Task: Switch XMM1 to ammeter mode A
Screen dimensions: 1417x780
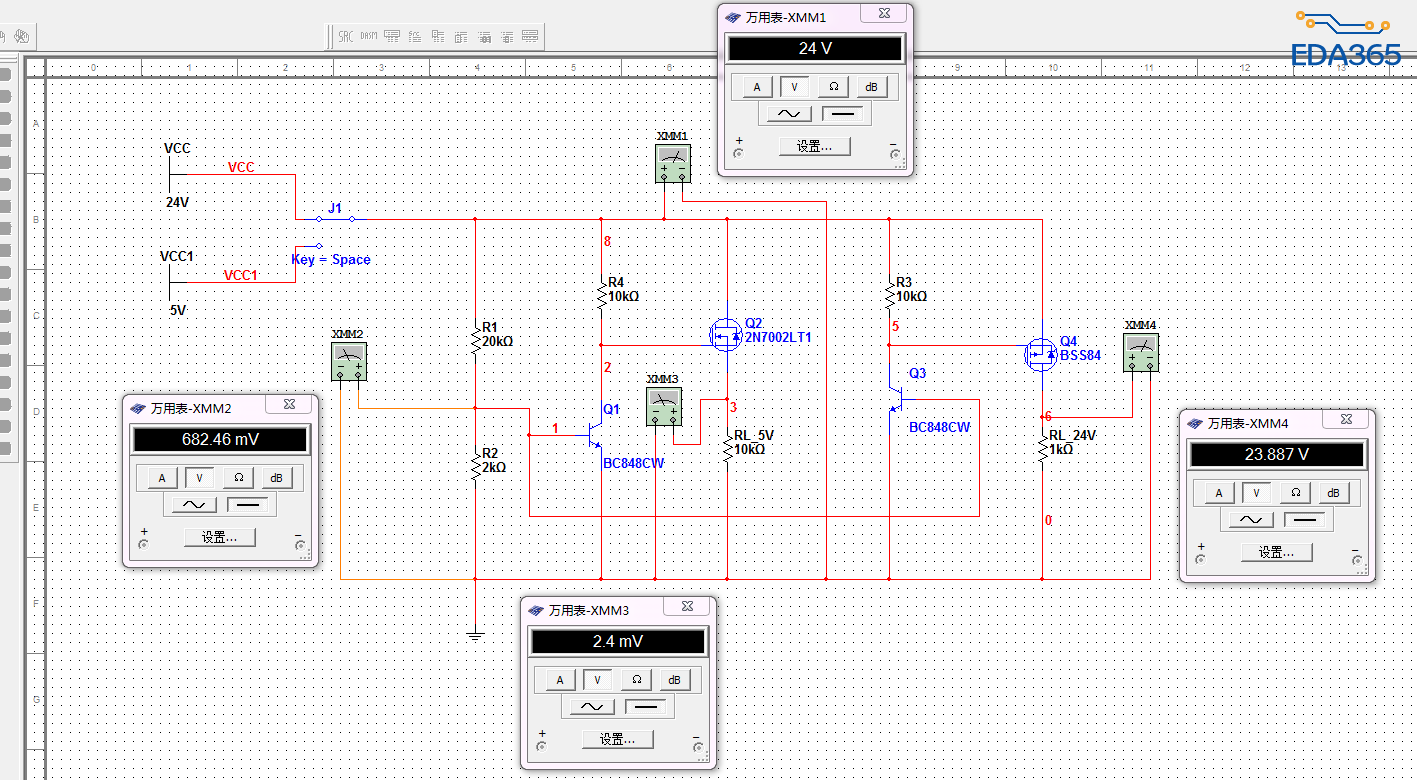Action: [757, 87]
